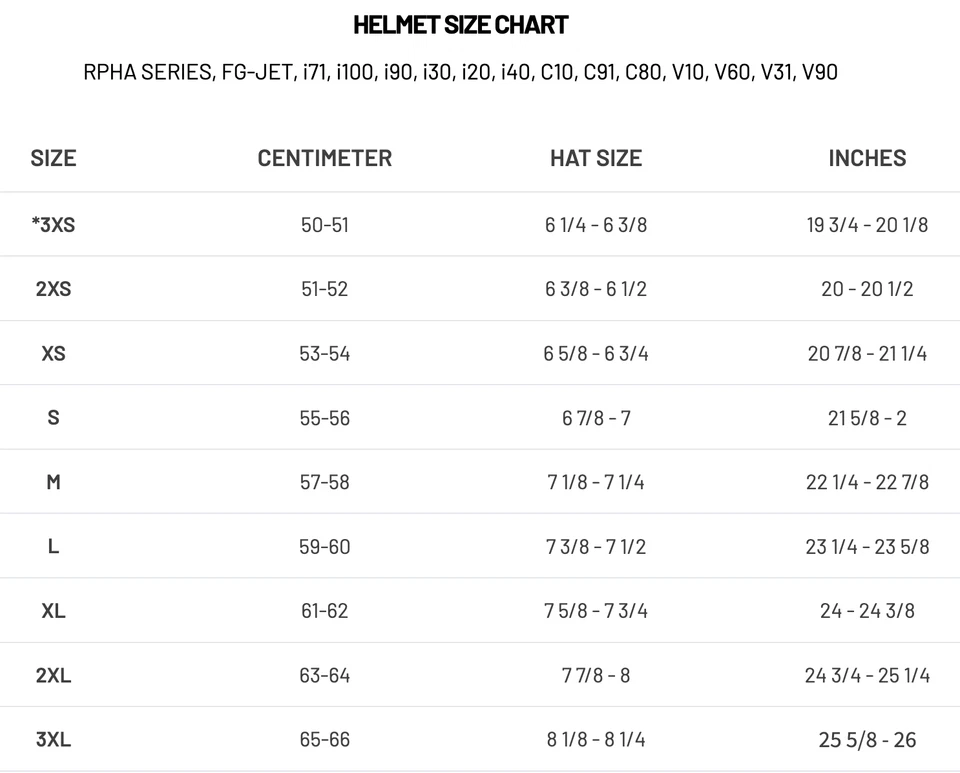Viewport: 960px width, 773px height.
Task: Click the 19 3/4 - 20 1/8 inches cell
Action: [867, 225]
